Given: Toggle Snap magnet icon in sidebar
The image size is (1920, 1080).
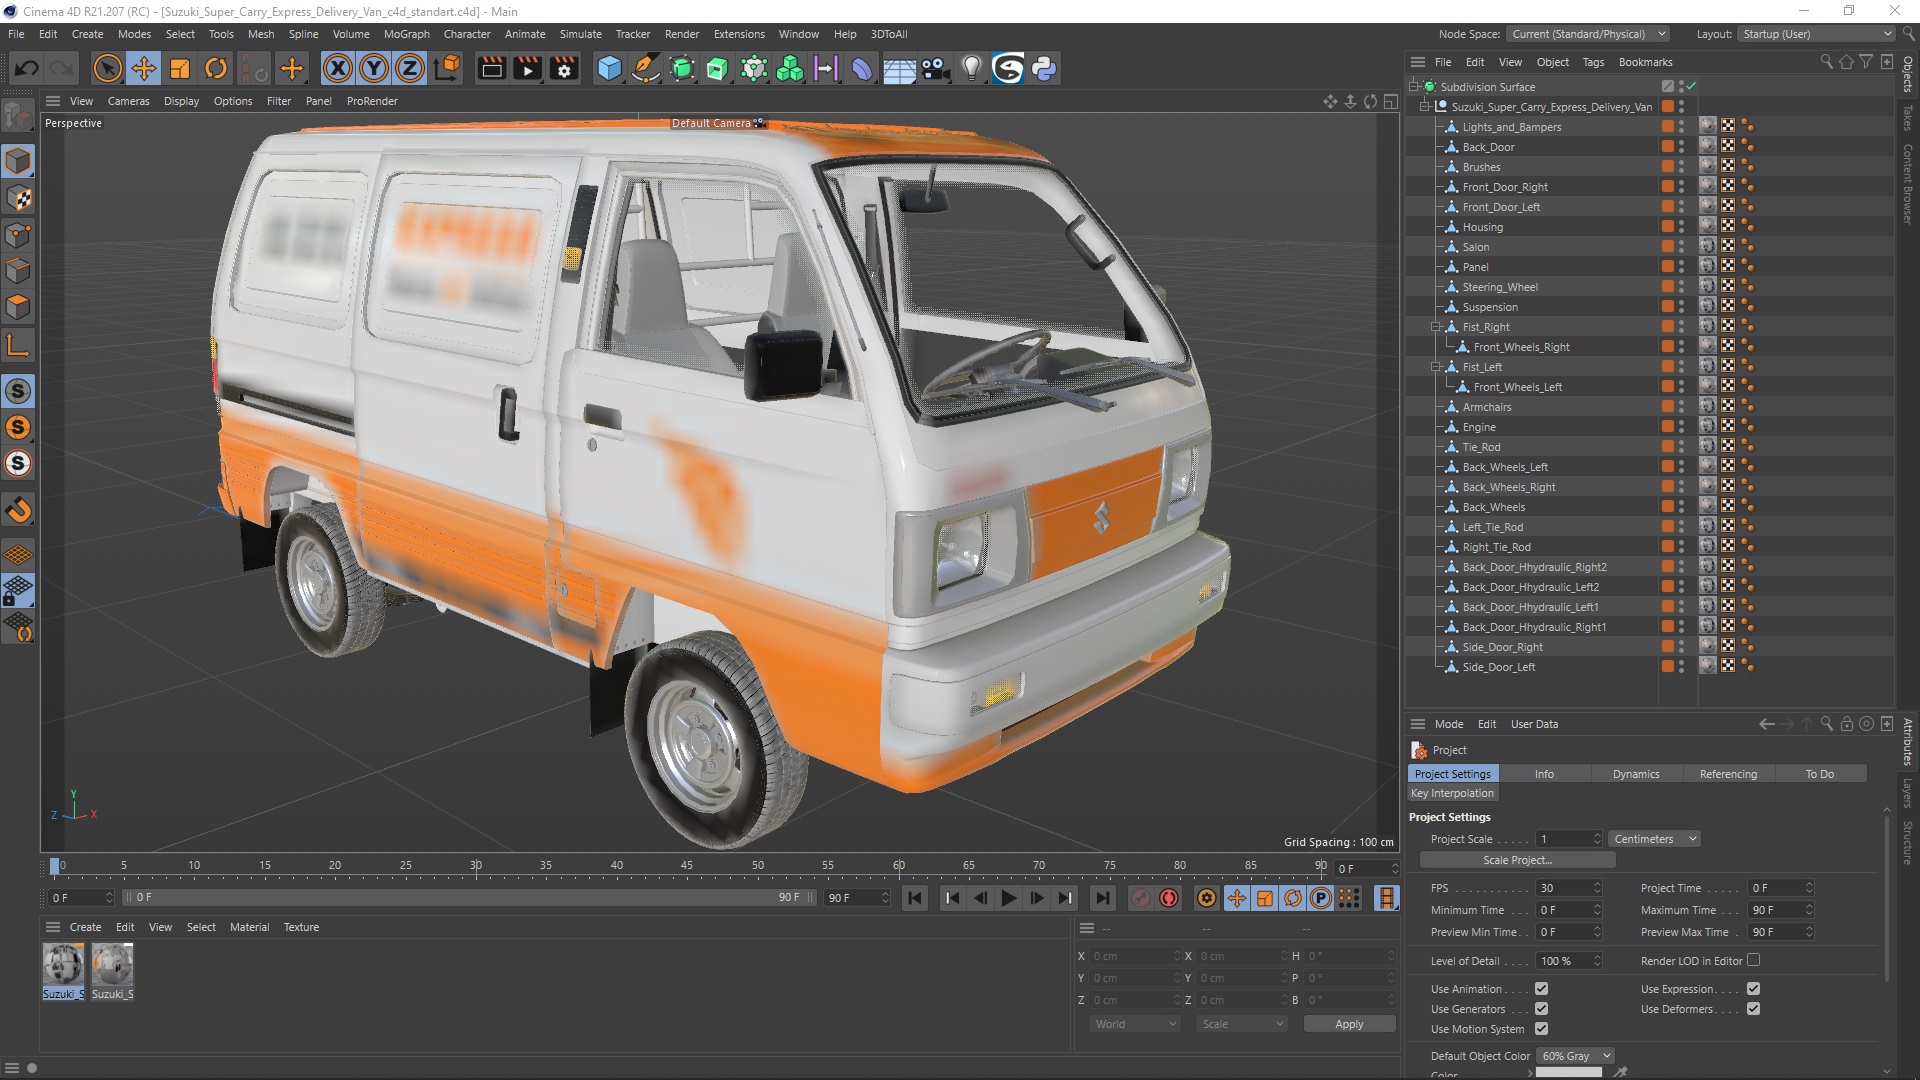Looking at the screenshot, I should point(18,510).
